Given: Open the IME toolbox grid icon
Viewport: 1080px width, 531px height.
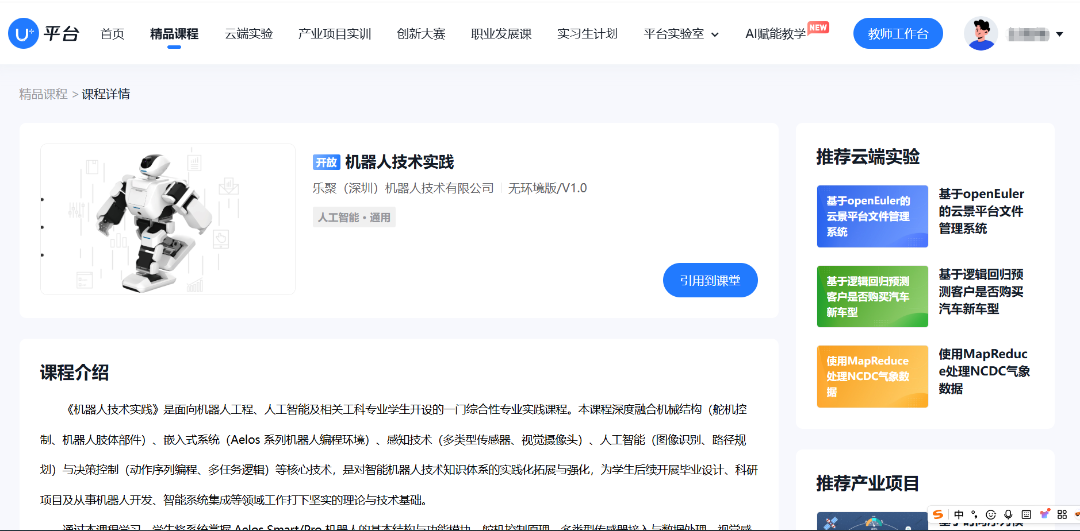Looking at the screenshot, I should (1063, 515).
